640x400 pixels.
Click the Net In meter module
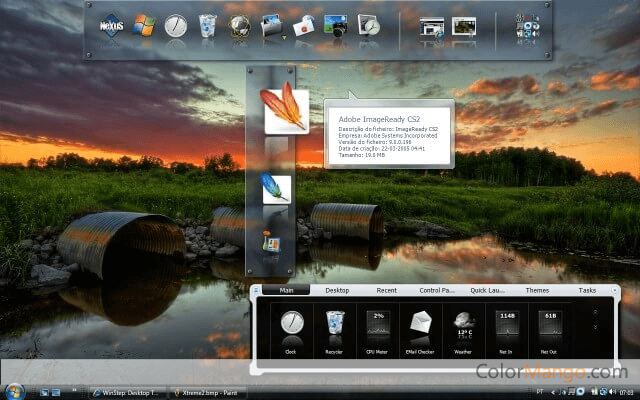(x=507, y=331)
